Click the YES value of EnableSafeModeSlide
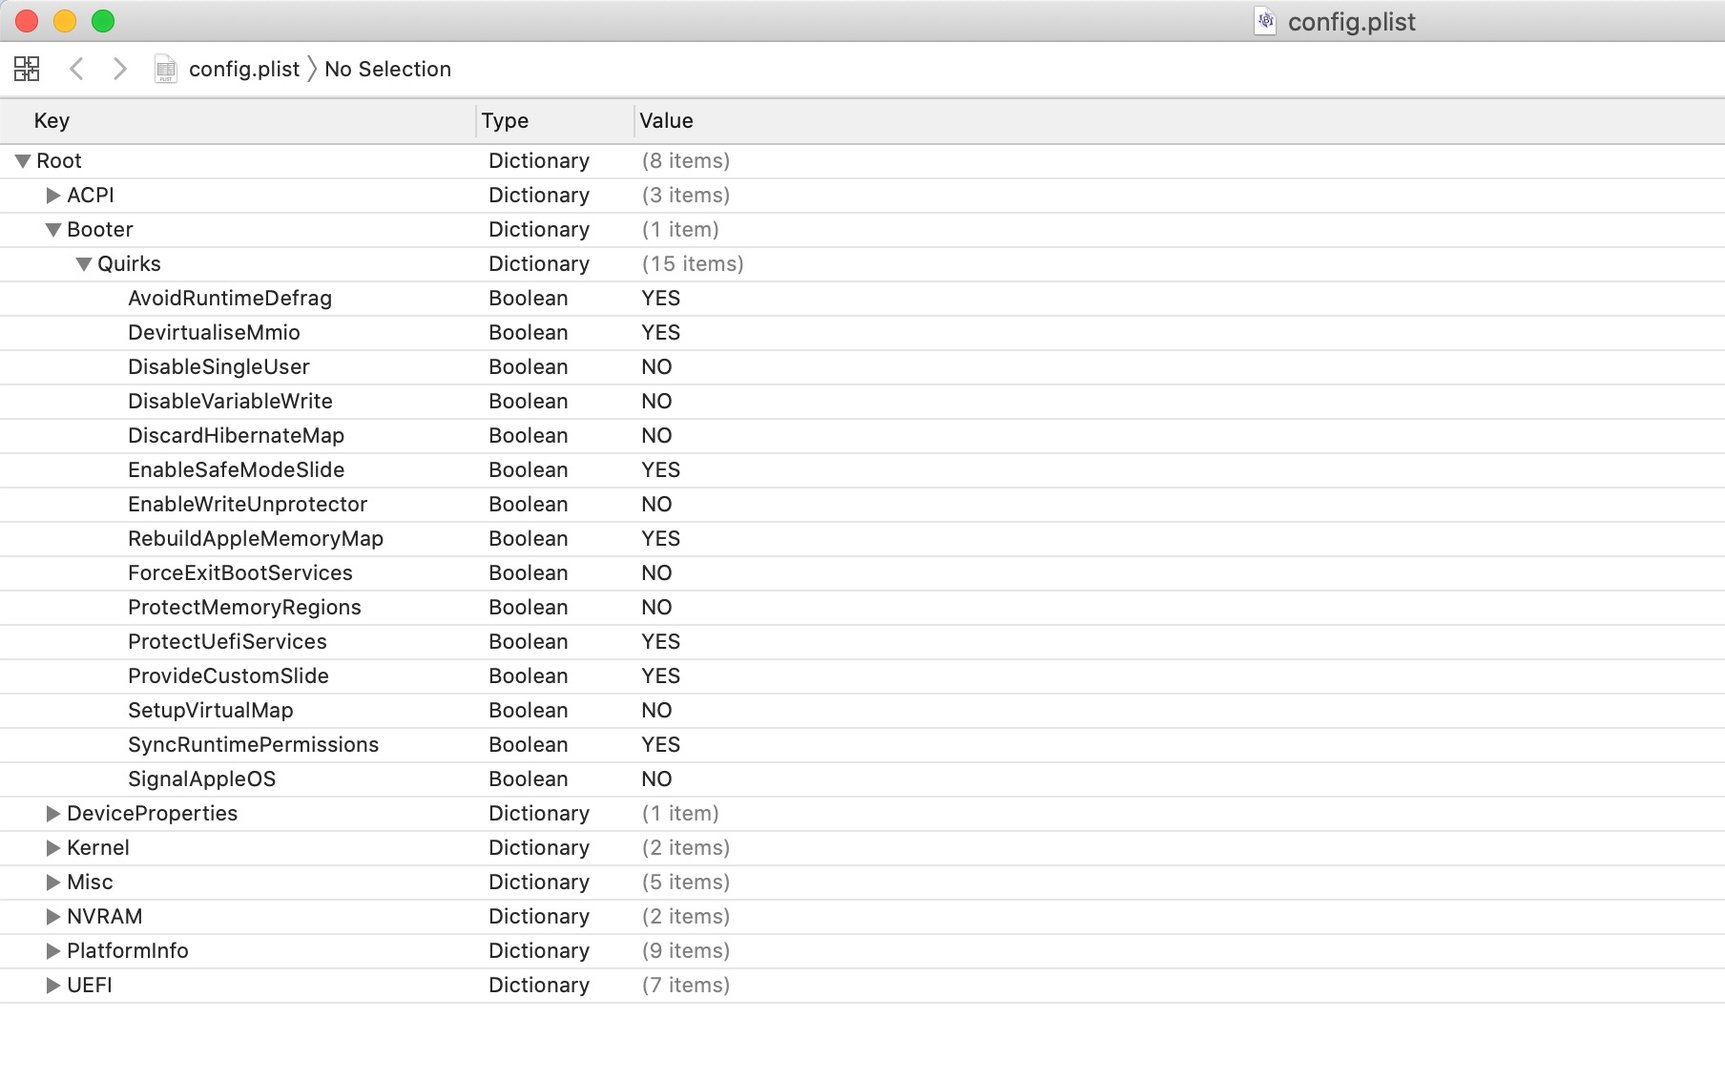Screen dimensions: 1725x1080 point(661,470)
